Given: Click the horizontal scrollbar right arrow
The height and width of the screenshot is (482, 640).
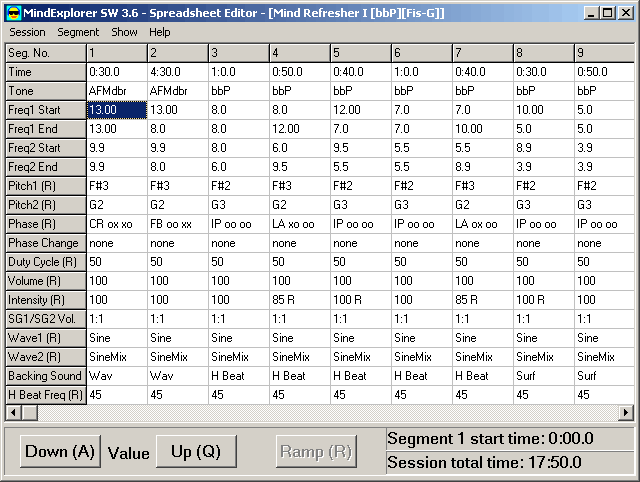Looking at the screenshot, I should [626, 413].
